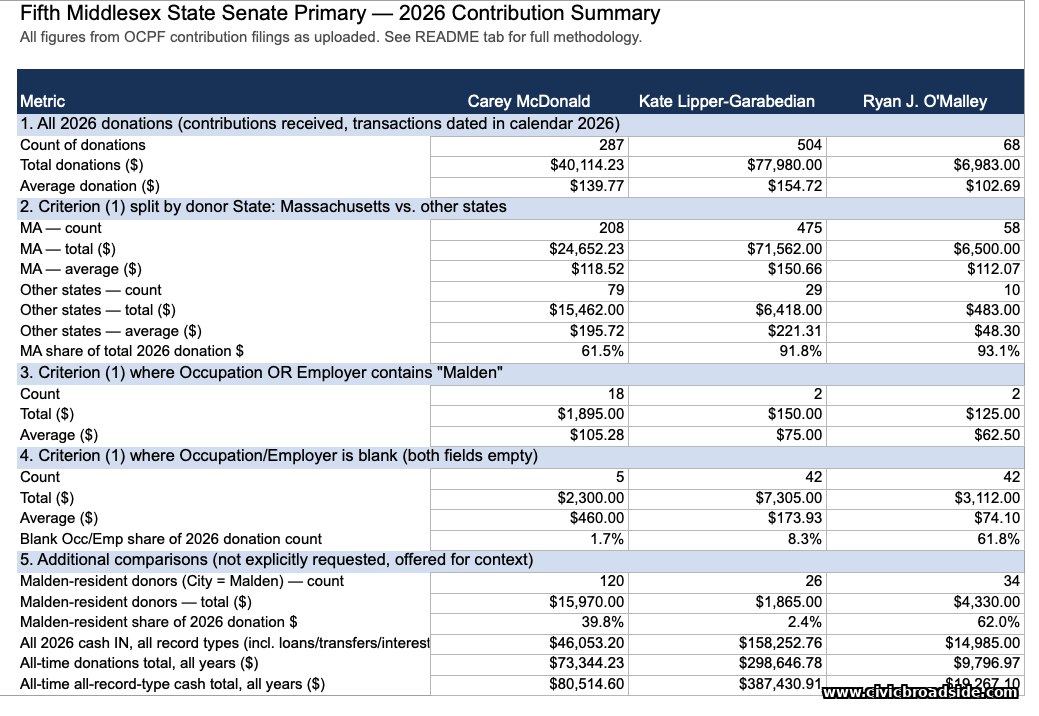Click 'Blank Occ/Emp share of 2026 donation count' label
Image resolution: width=1039 pixels, height=716 pixels.
[171, 539]
